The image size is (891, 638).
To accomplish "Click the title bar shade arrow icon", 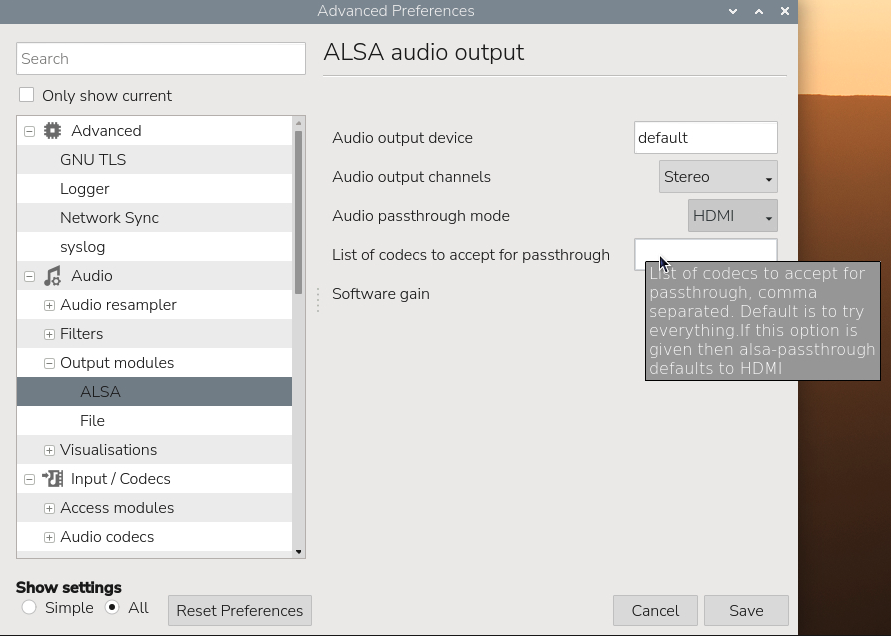I will [733, 11].
